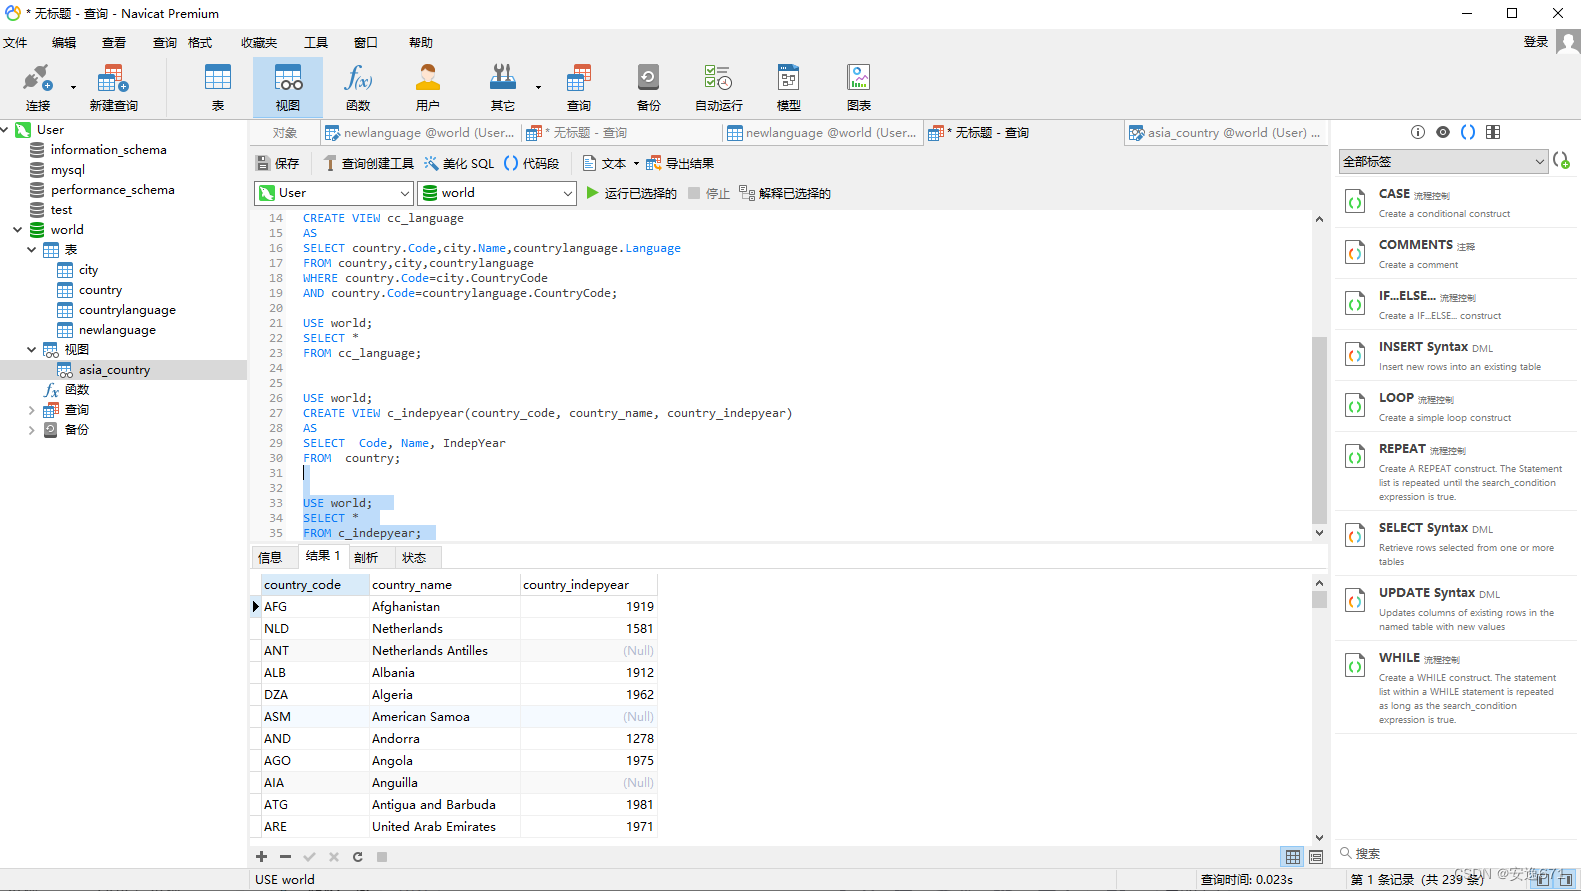Click the 新建查询 new query icon
1581x891 pixels.
click(113, 88)
